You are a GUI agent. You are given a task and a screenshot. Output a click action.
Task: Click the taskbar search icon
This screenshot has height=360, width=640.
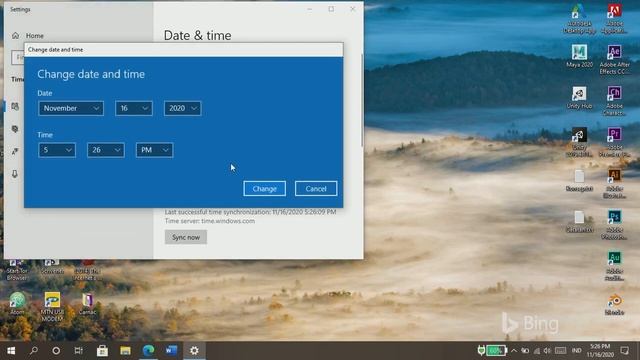tap(33, 351)
